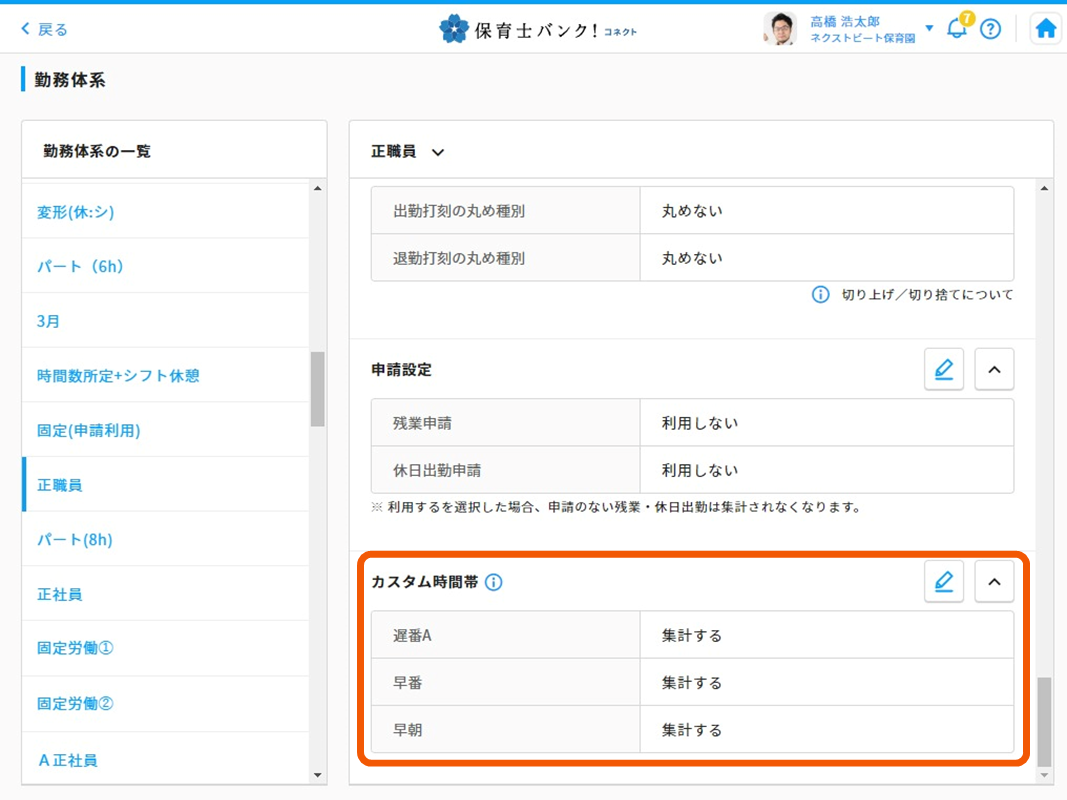Collapse the 申請設定 section

994,370
